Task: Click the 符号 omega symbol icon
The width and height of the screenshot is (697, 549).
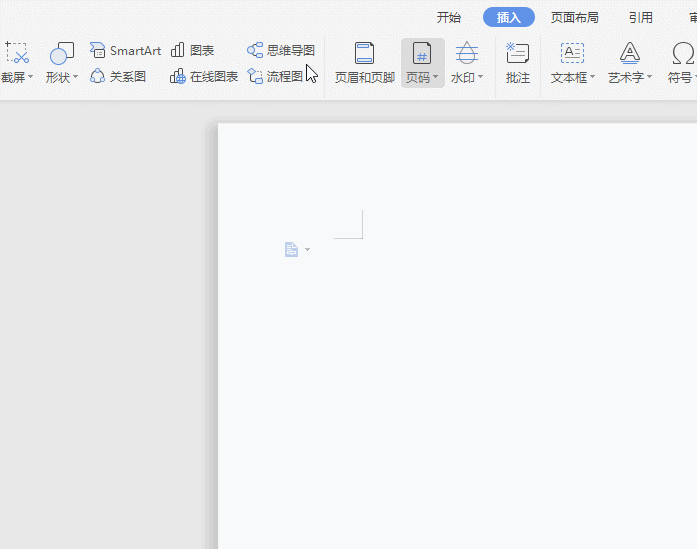Action: point(683,54)
